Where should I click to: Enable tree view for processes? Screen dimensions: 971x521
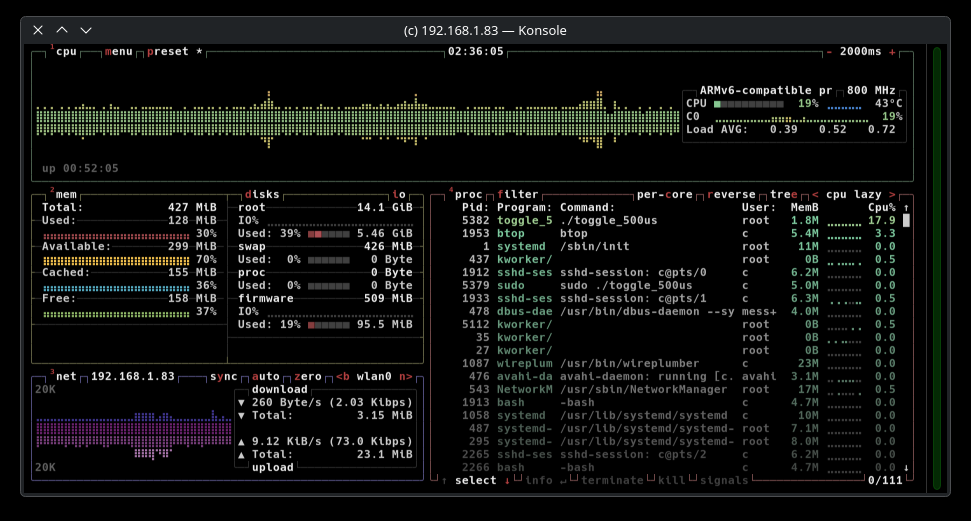783,195
